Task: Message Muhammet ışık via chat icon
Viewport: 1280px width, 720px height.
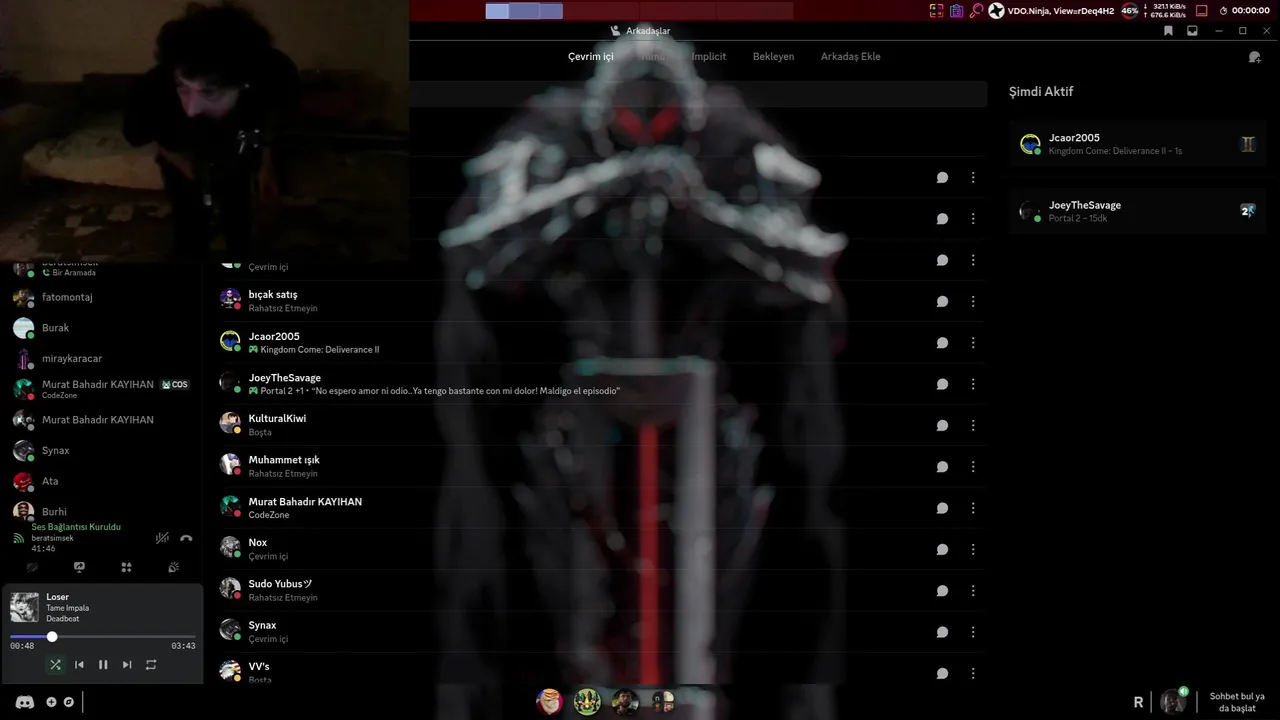Action: (942, 467)
